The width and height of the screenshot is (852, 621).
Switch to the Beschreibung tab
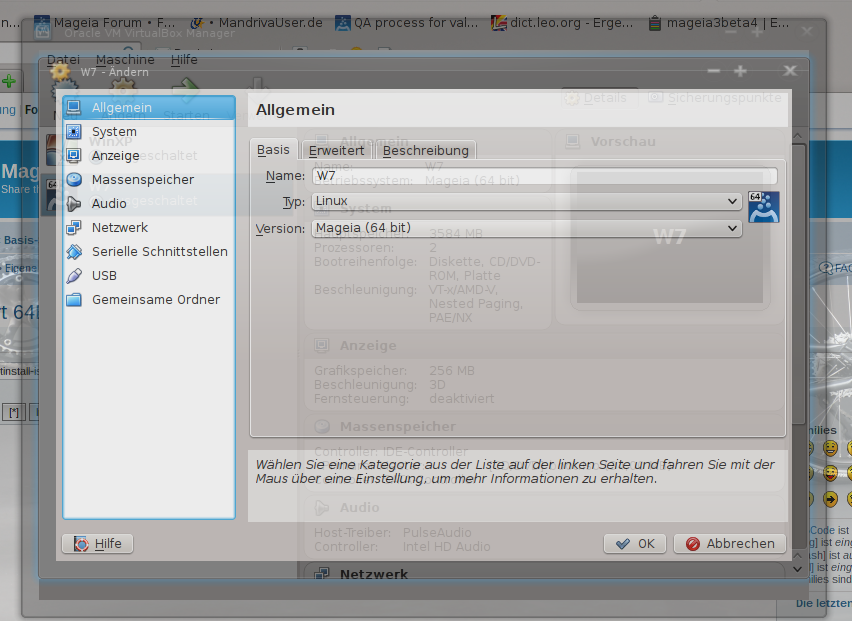pos(425,150)
